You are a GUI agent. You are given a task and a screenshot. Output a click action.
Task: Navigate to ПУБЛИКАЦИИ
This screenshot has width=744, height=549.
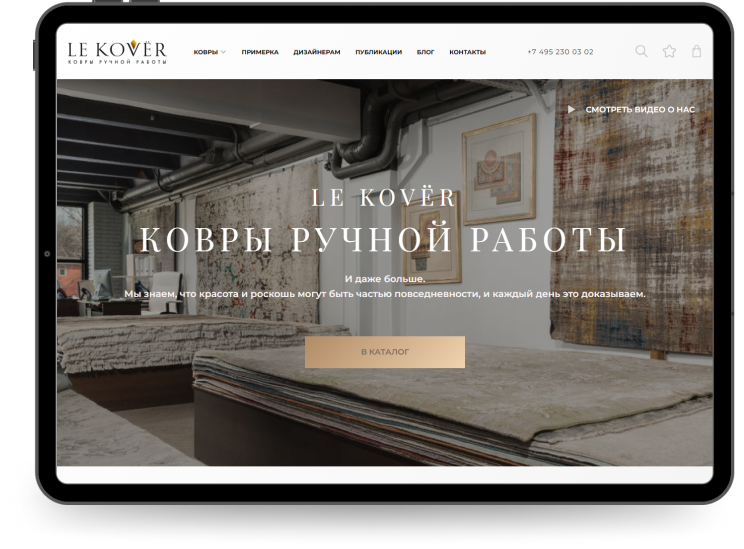click(378, 52)
